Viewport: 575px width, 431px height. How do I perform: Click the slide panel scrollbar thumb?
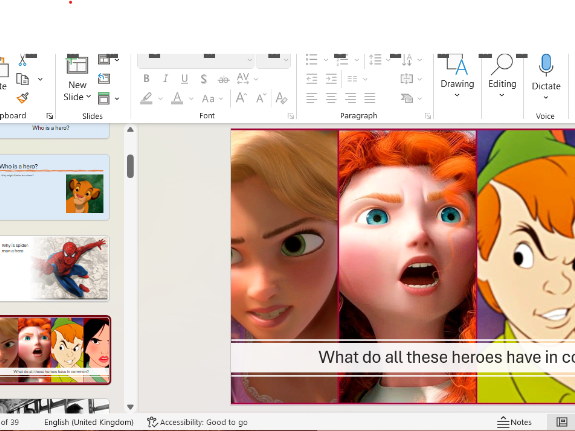click(x=130, y=166)
